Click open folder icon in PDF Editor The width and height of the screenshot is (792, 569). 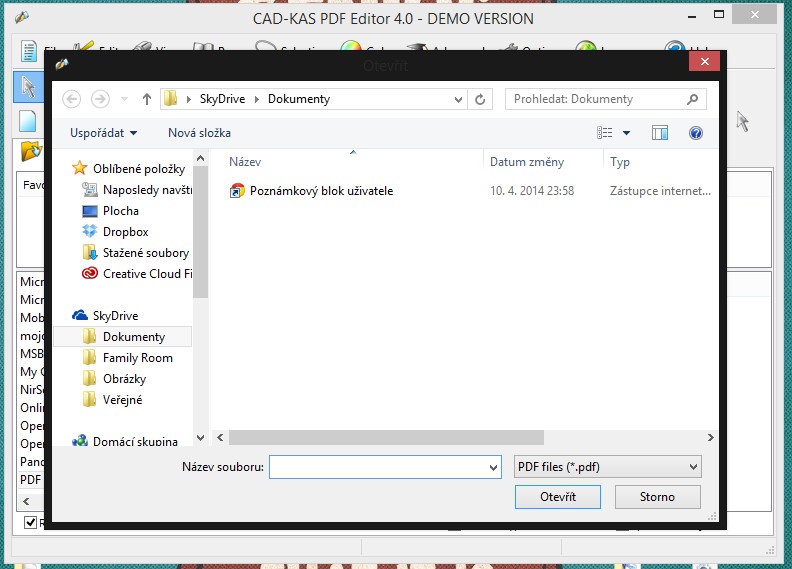pos(31,150)
